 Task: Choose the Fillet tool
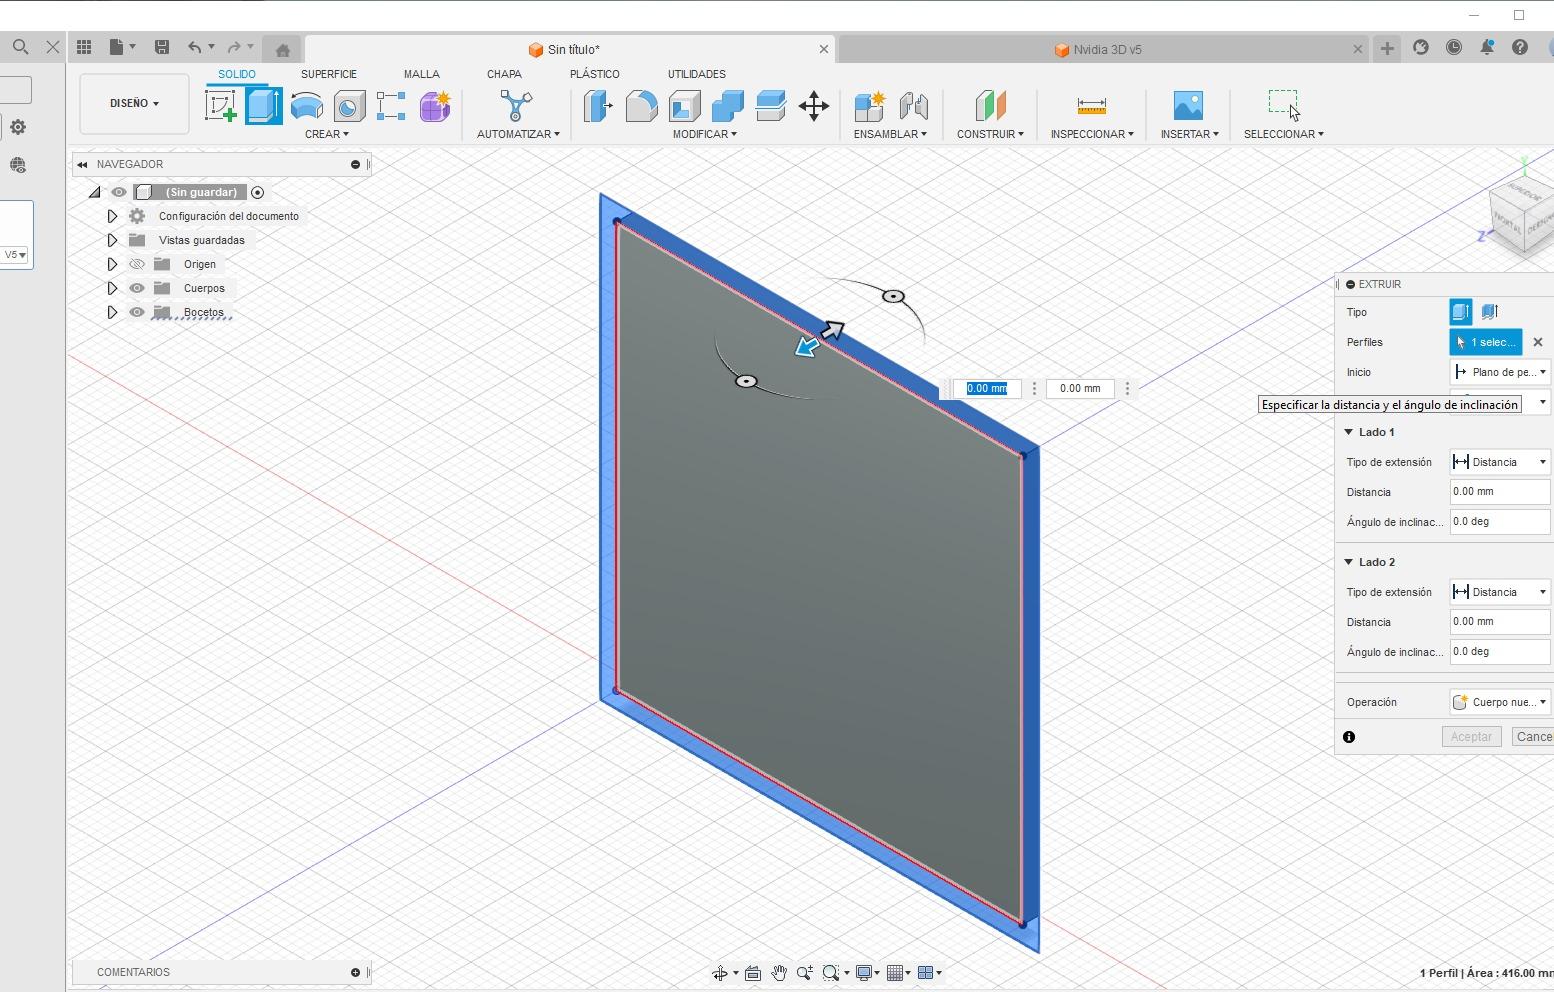point(641,106)
